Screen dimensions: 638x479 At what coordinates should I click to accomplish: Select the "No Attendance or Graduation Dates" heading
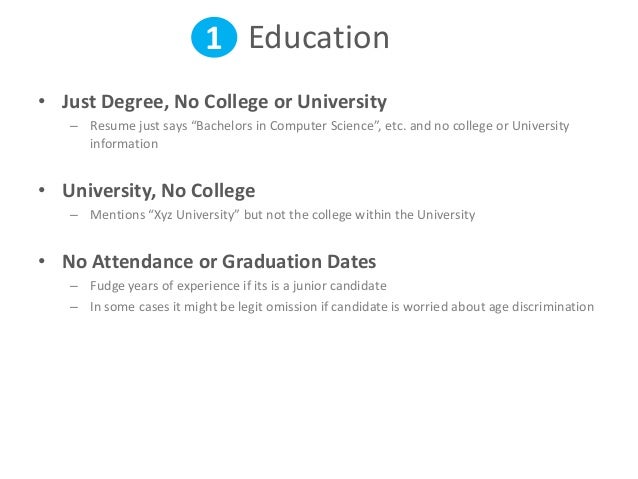click(219, 262)
